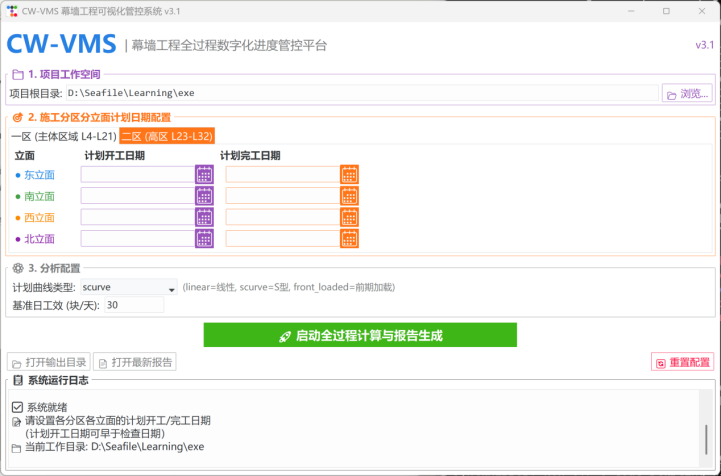Switch to 一区 (主体区域 L4-L21) tab
721x476 pixels.
pos(62,136)
